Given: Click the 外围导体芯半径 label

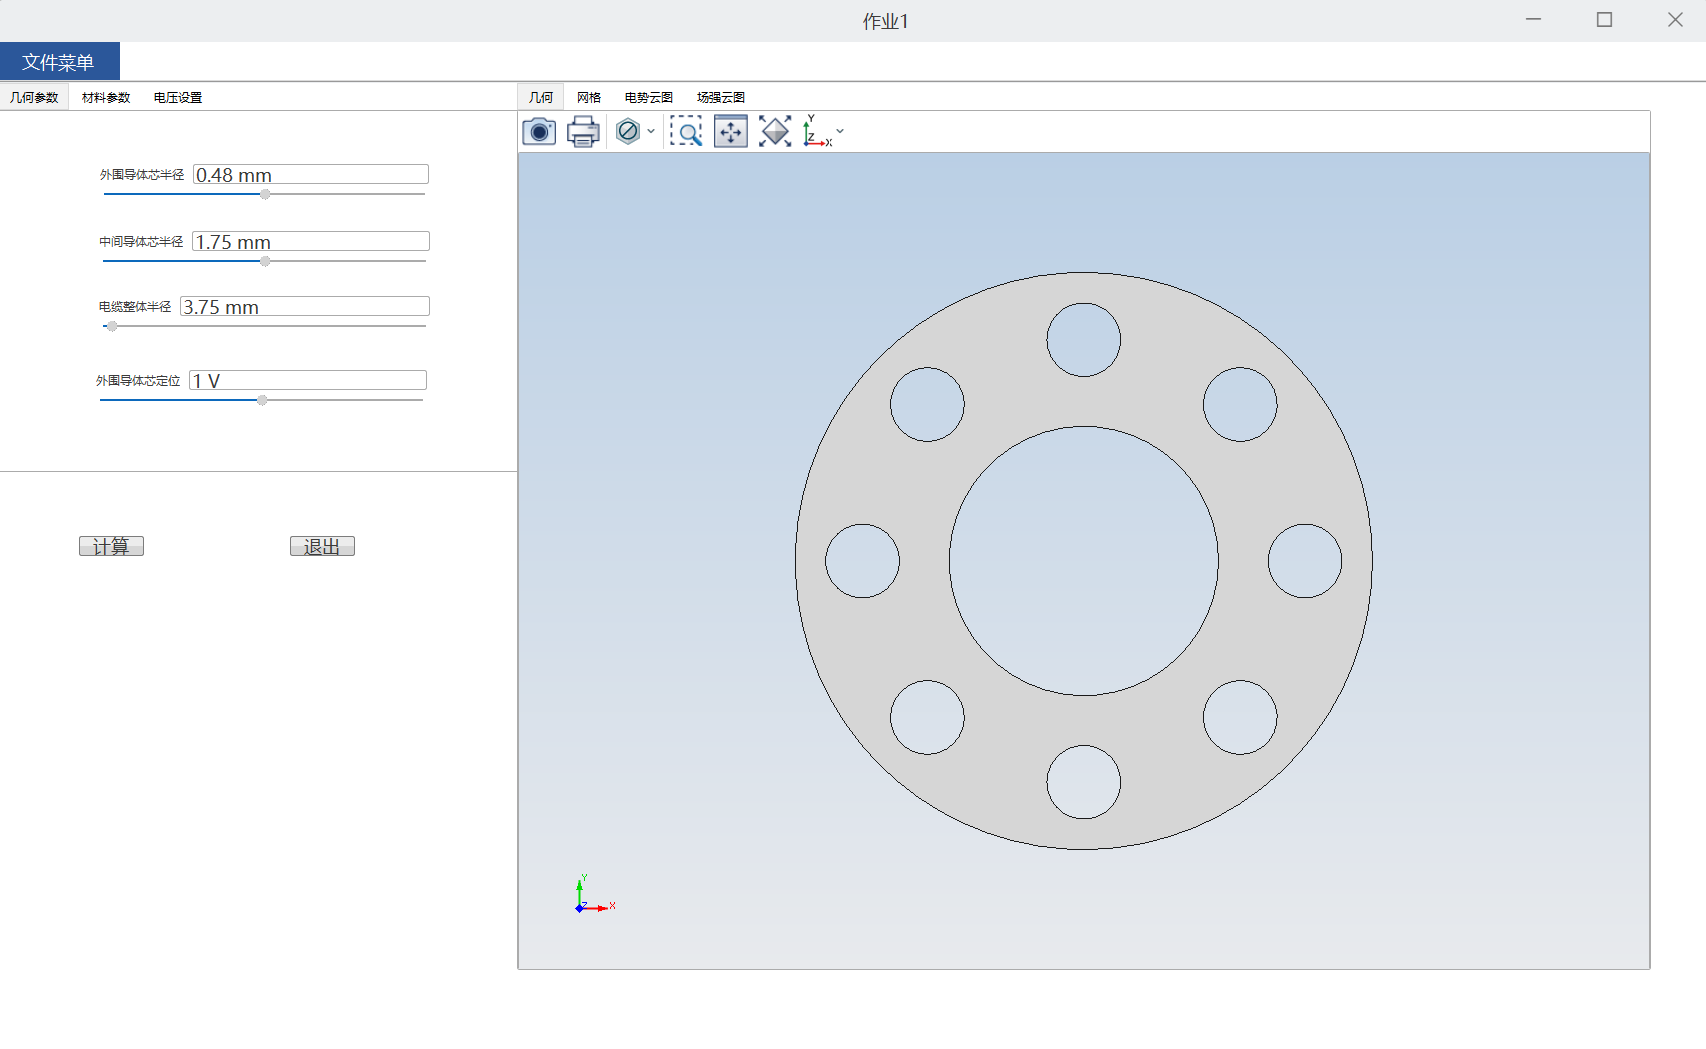Looking at the screenshot, I should (x=142, y=175).
